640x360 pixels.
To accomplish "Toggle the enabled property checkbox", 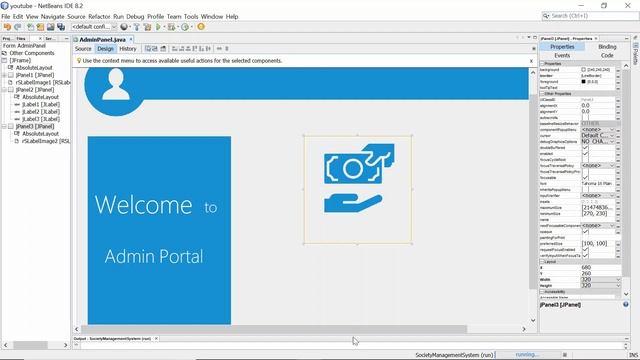I will pyautogui.click(x=585, y=154).
